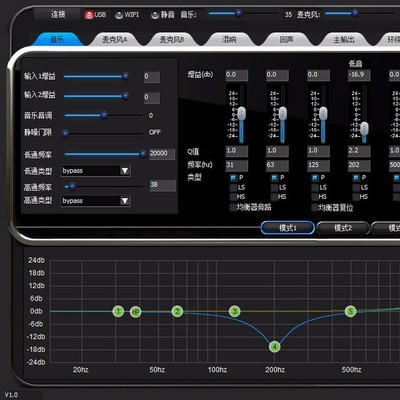This screenshot has width=400, height=400.
Task: Open the 混响 tab
Action: 229,40
